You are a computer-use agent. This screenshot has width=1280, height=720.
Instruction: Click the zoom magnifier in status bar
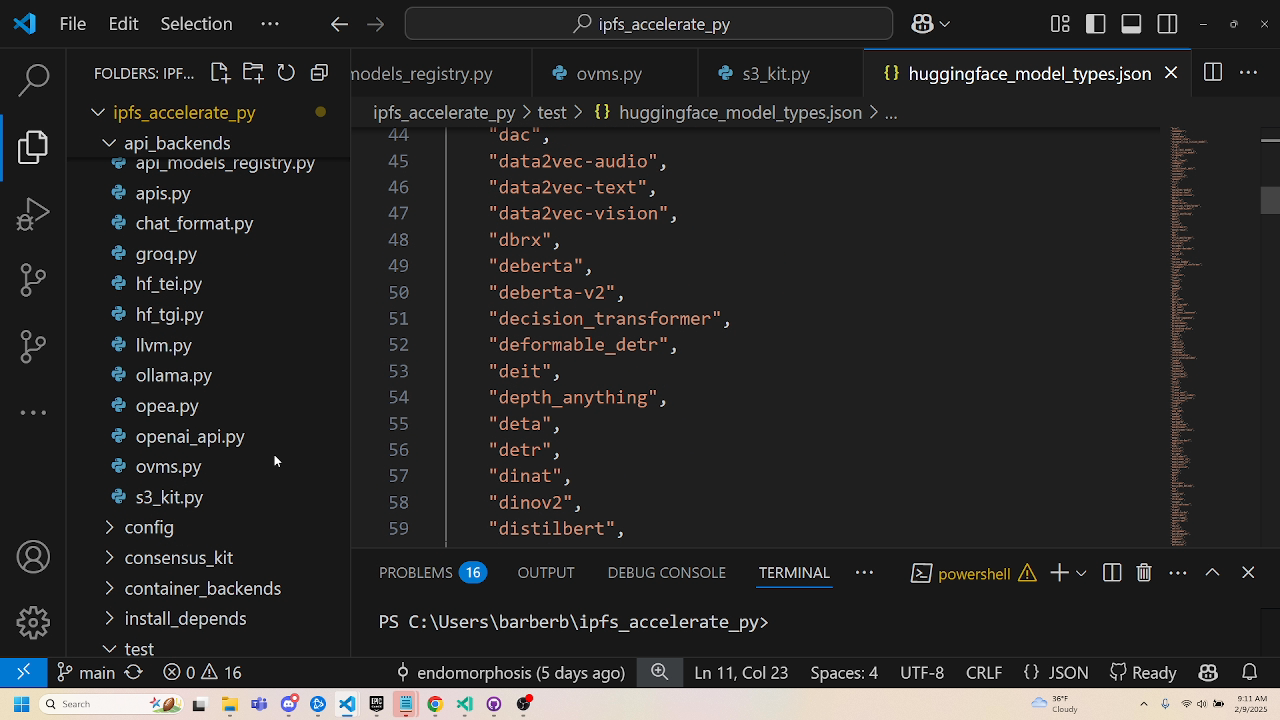coord(660,672)
